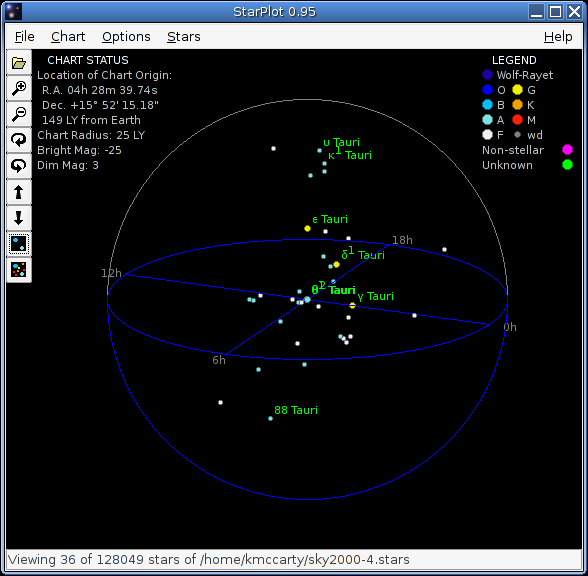The height and width of the screenshot is (576, 588).
Task: Rotate chart with the lower curved arrow icon
Action: 19,166
